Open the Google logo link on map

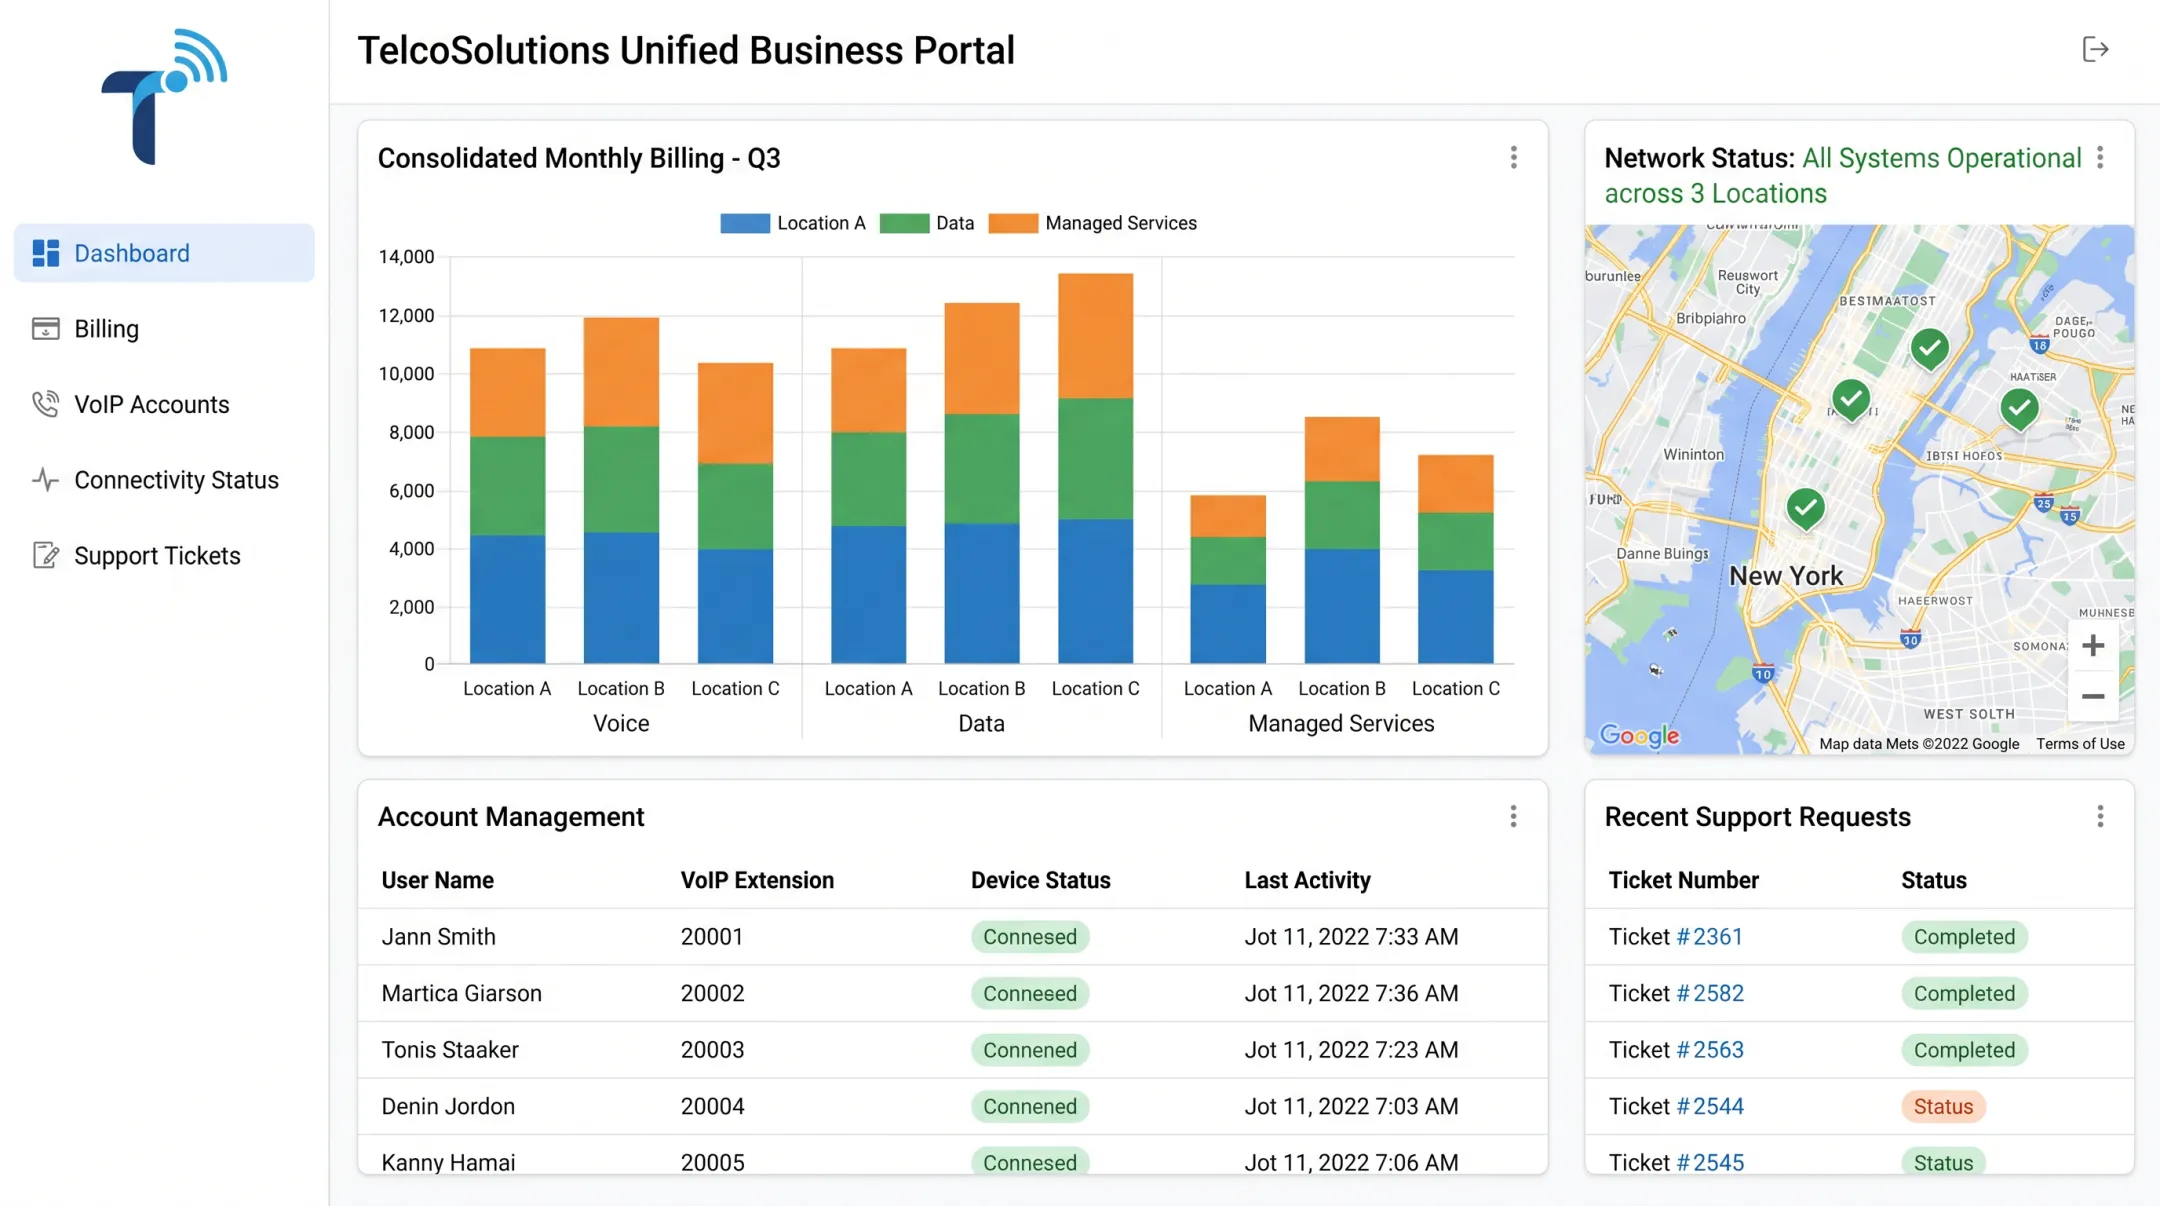point(1640,736)
